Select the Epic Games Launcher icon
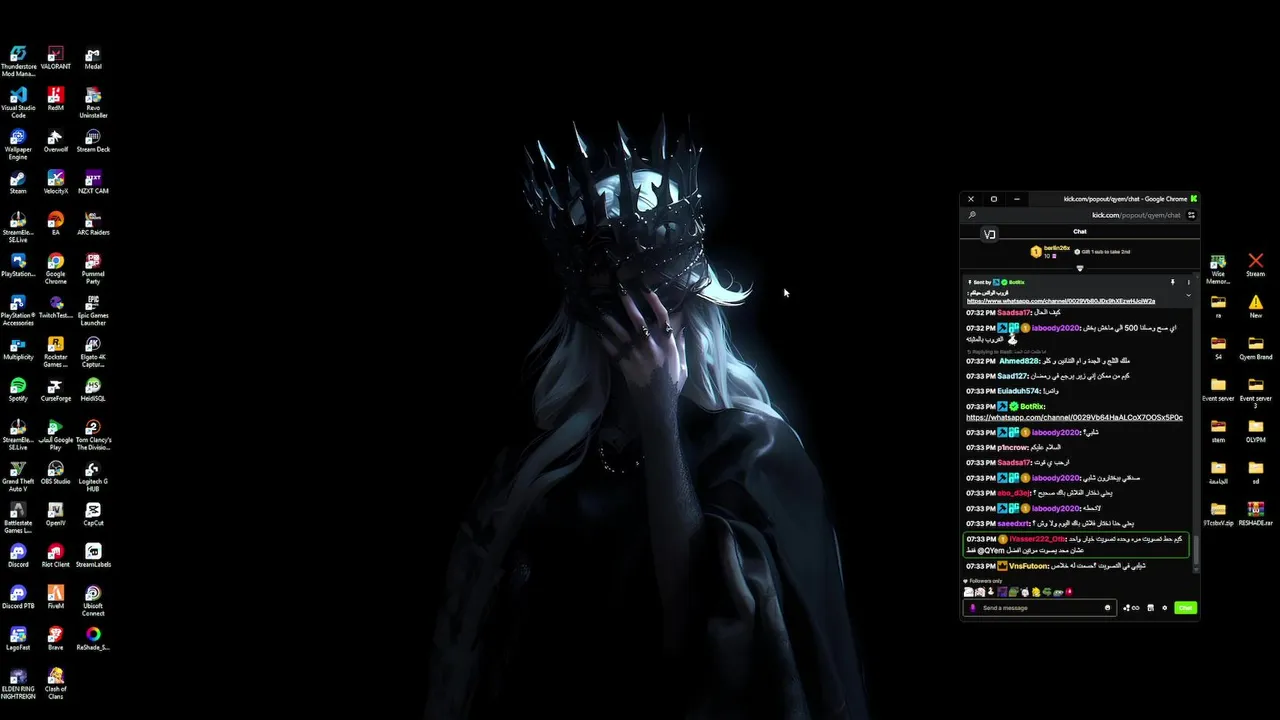The image size is (1280, 720). 93,309
